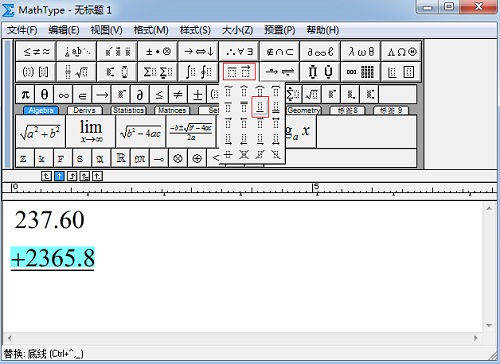Viewport: 500px width, 364px height.
Task: Choose the hat accent template in popup
Action: (x=244, y=91)
